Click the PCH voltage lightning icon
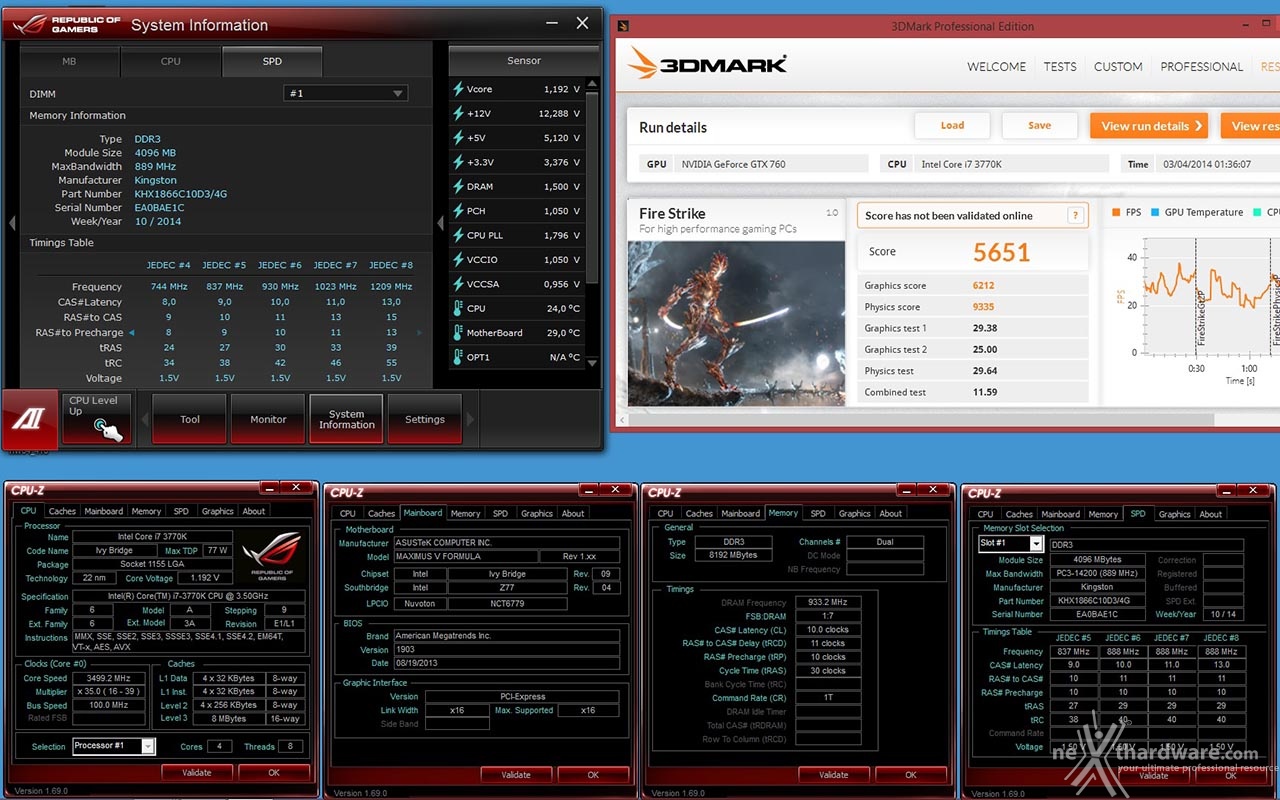The image size is (1280, 800). [x=458, y=211]
